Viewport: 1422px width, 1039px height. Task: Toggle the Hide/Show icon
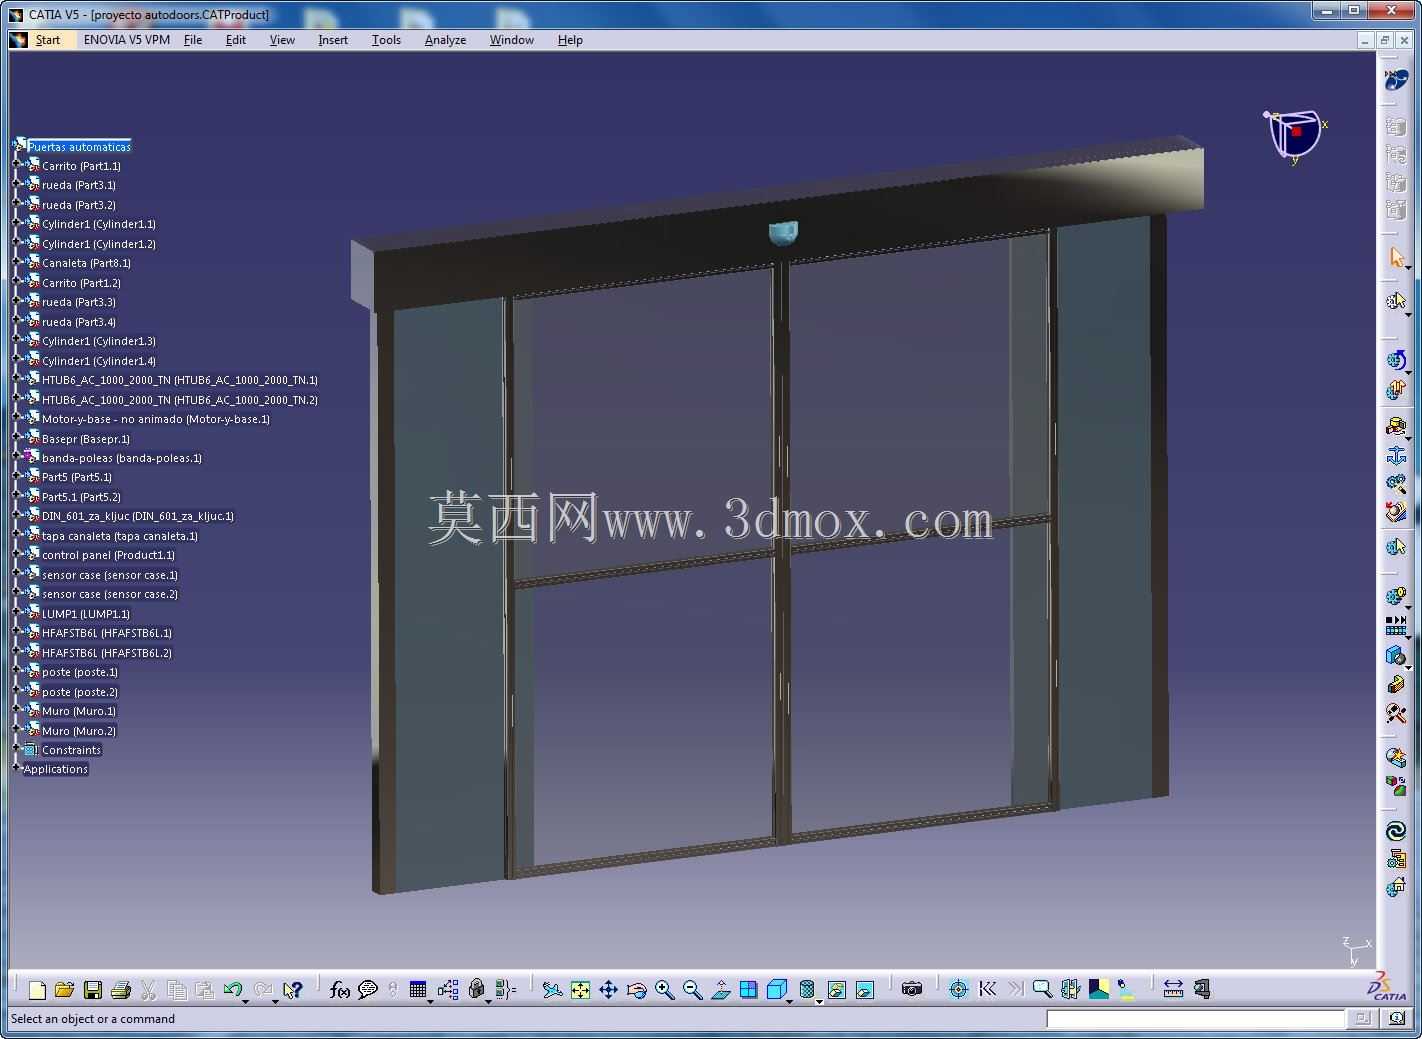(837, 990)
